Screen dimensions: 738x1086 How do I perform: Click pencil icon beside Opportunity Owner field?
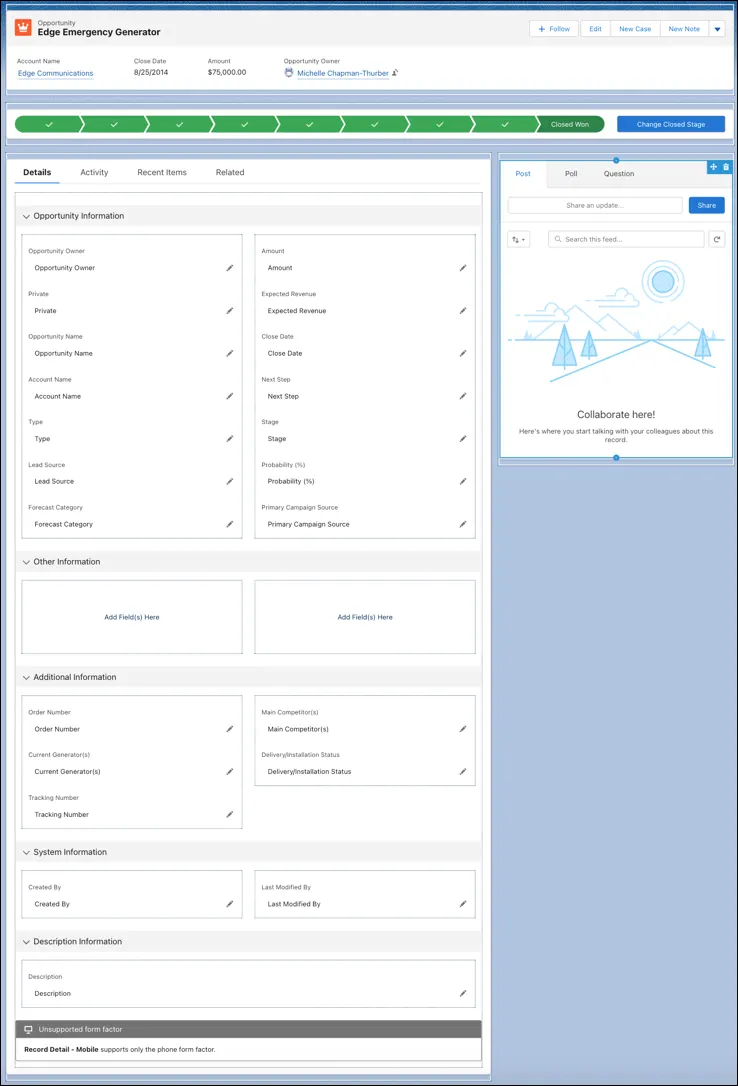(x=230, y=268)
